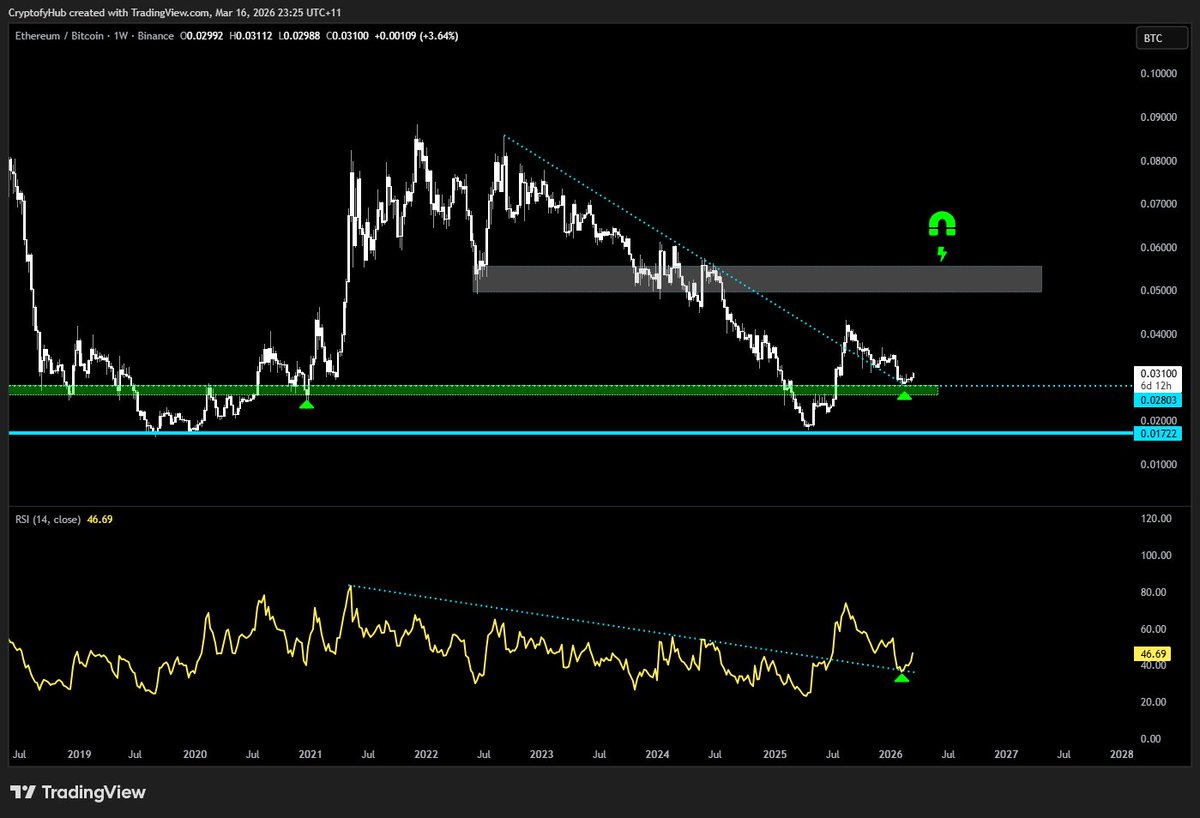Click the green magnet sticker on chart
This screenshot has height=818, width=1200.
(943, 223)
